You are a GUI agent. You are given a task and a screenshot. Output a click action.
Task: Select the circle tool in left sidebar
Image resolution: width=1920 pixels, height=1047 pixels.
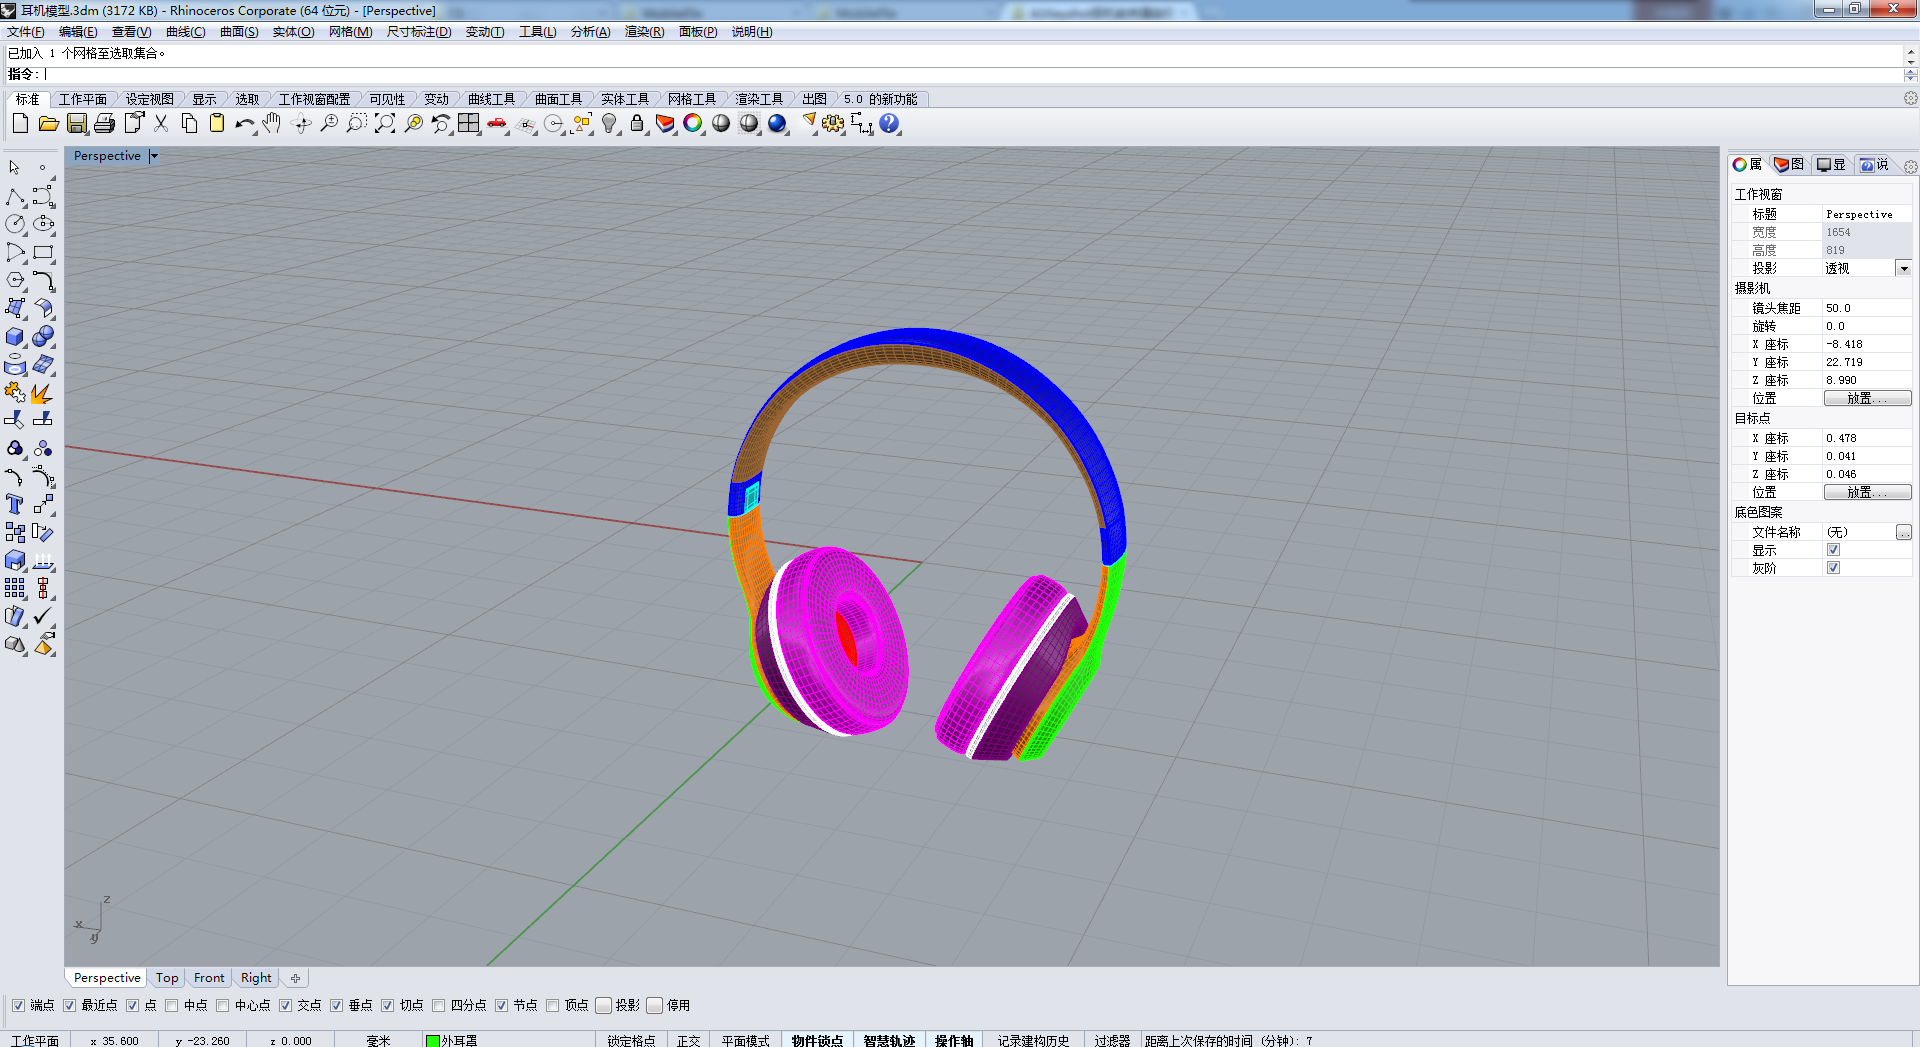15,224
